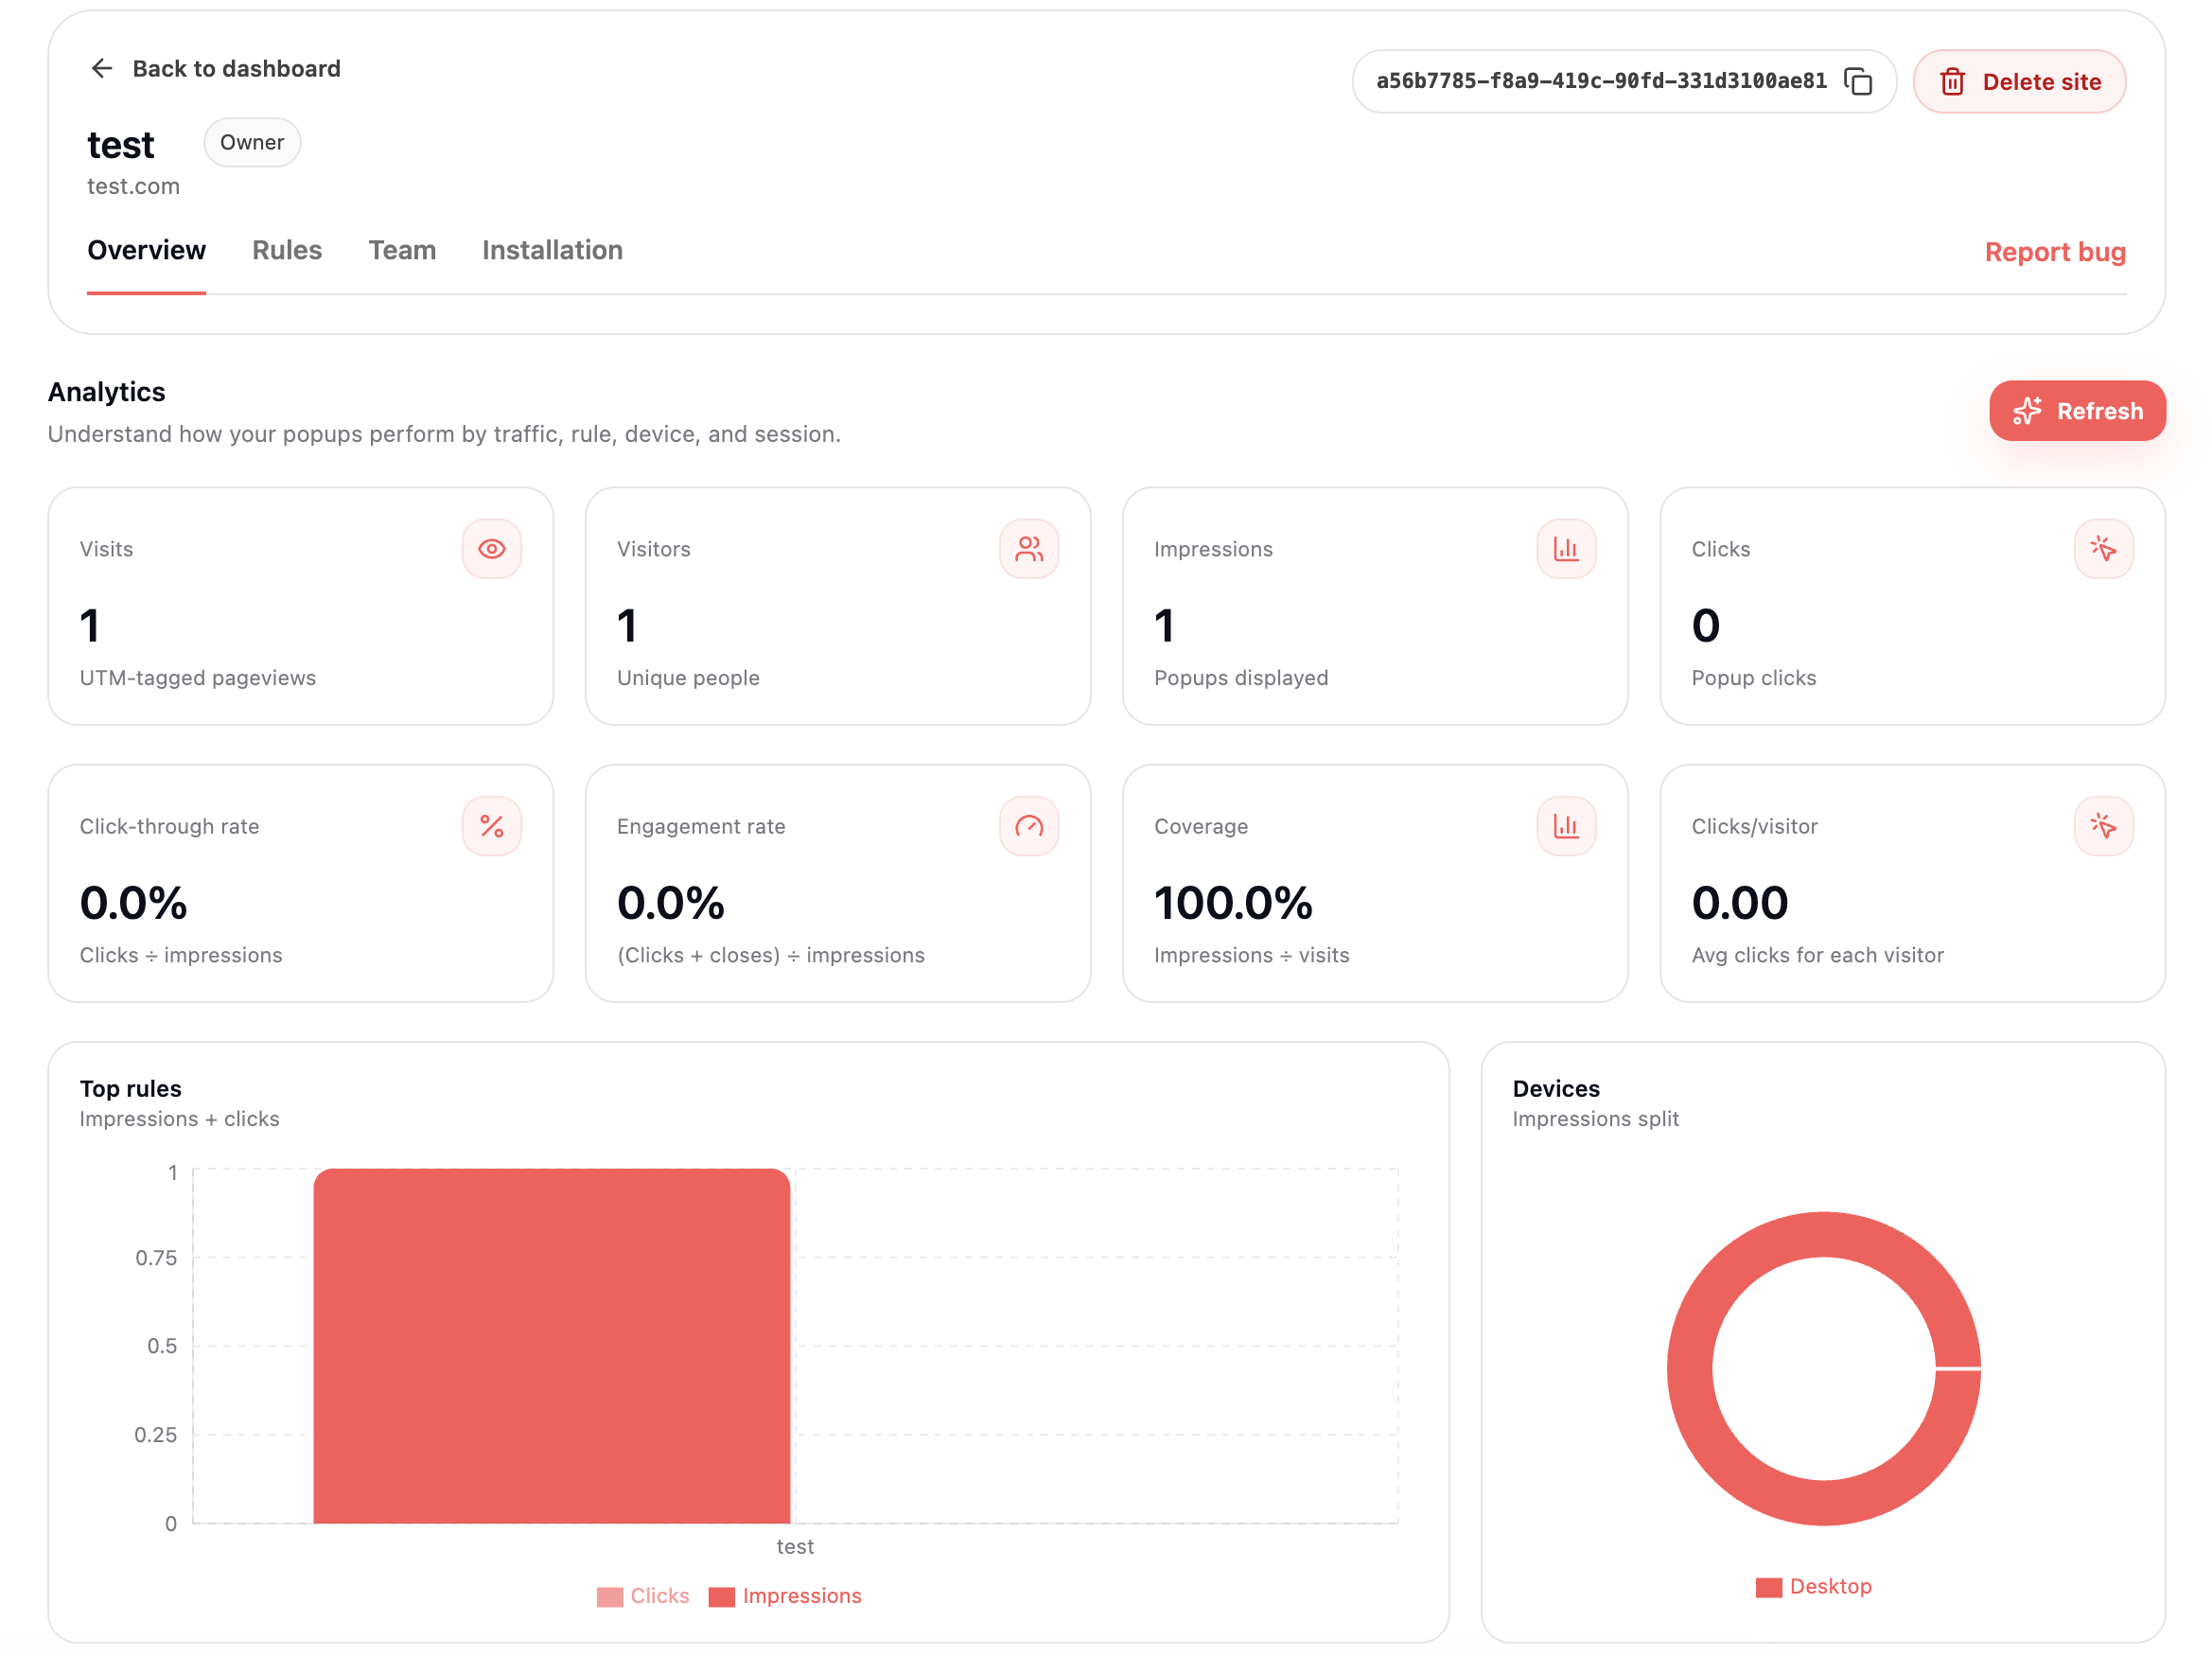
Task: Click the cursor icon on Clicks/visitor card
Action: (2104, 826)
